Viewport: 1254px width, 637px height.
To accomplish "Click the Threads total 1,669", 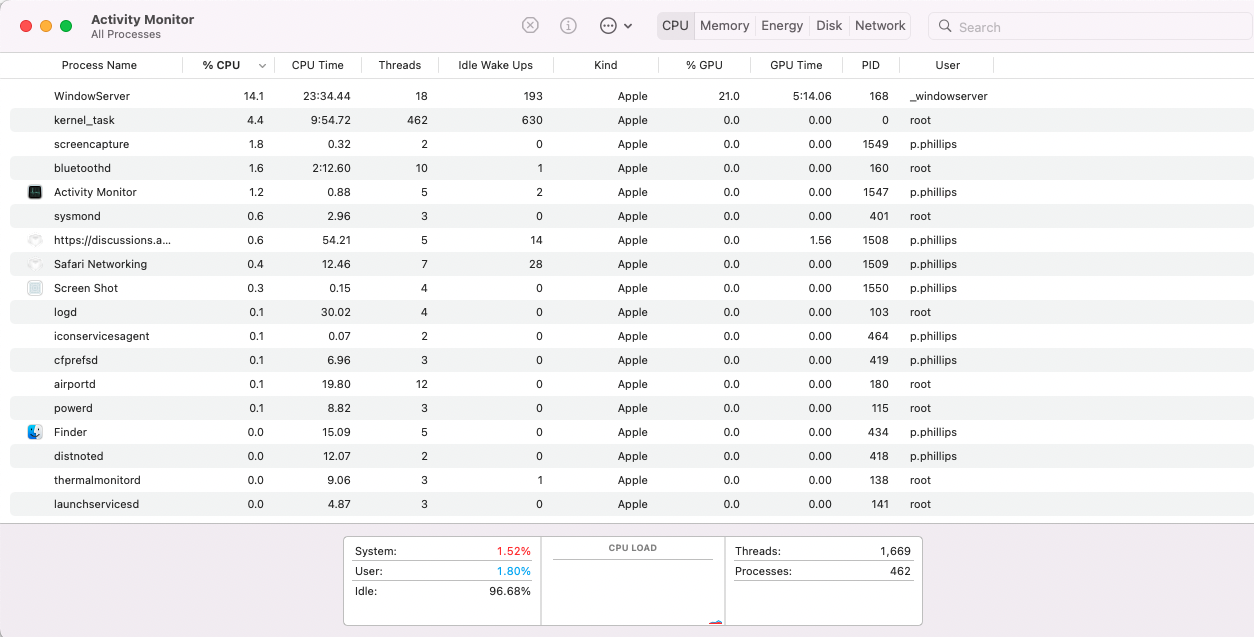I will 896,551.
